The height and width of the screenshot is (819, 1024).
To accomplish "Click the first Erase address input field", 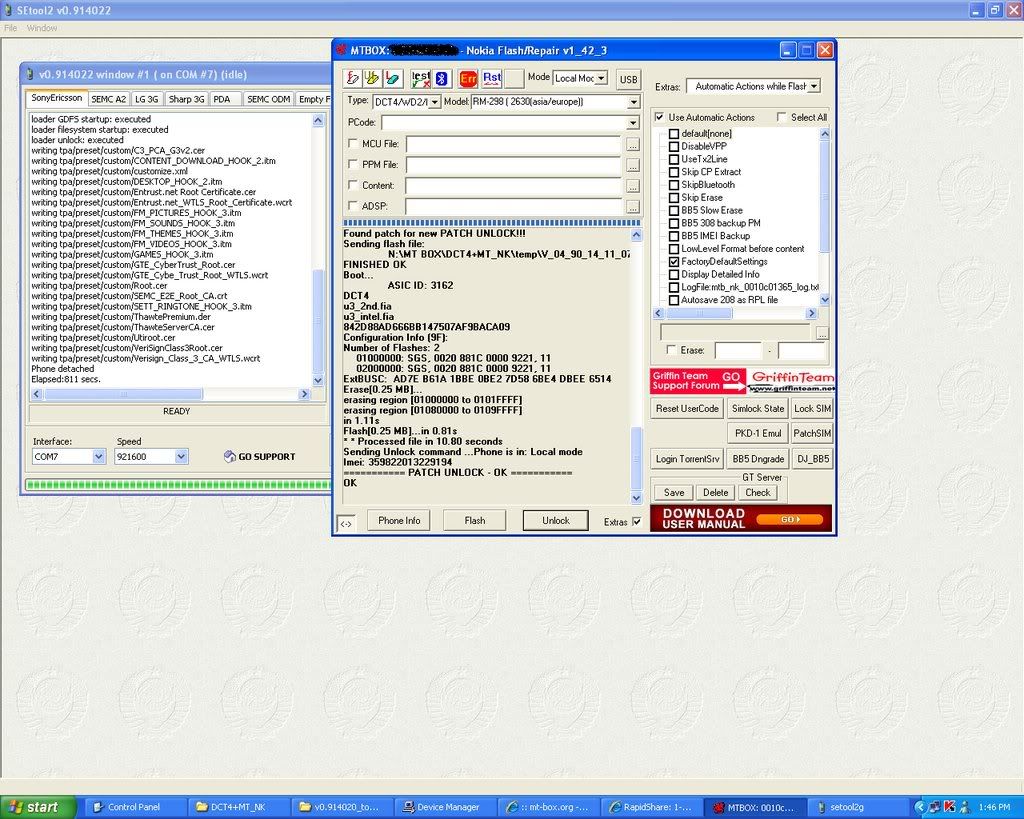I will coord(738,351).
